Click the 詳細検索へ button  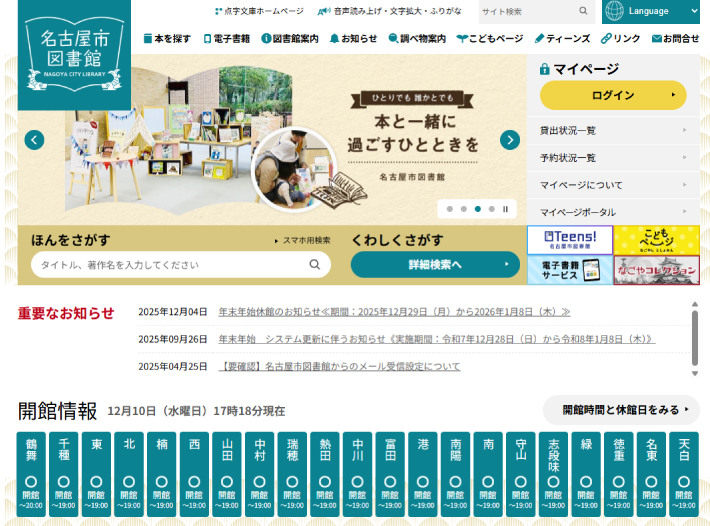435,265
